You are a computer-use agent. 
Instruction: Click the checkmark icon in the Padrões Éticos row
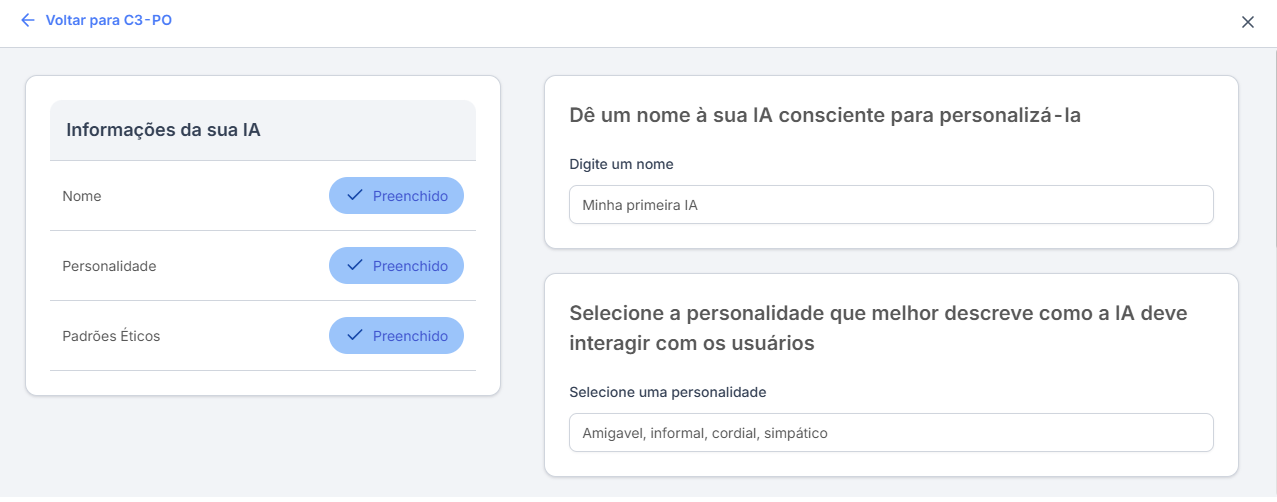354,336
